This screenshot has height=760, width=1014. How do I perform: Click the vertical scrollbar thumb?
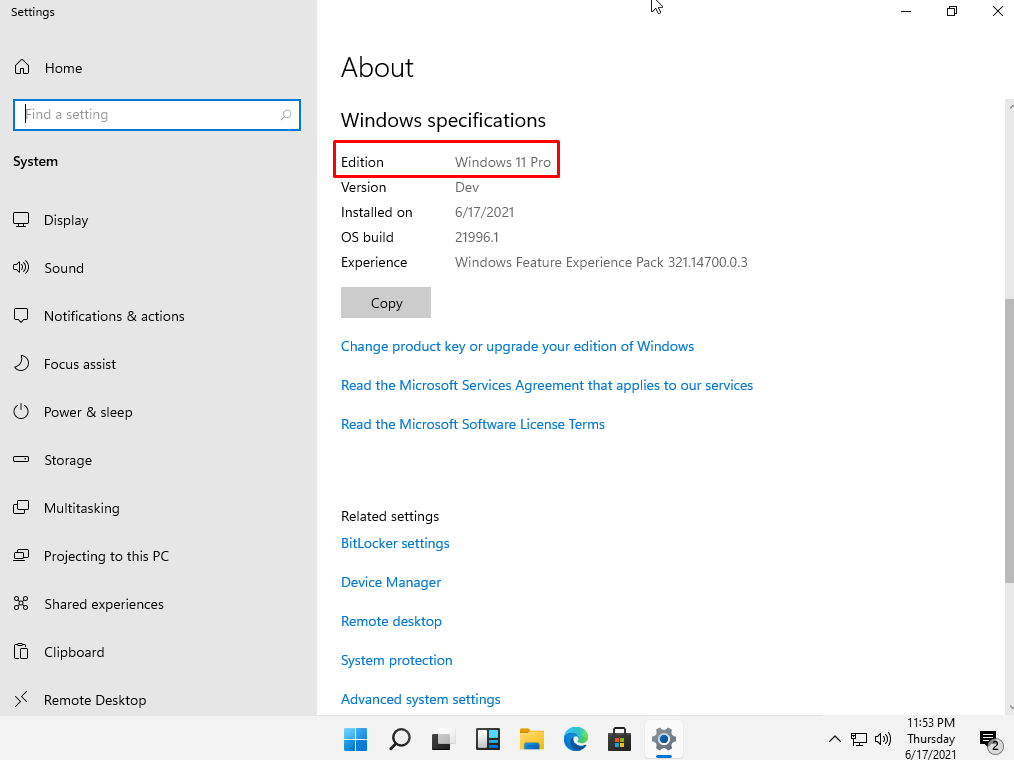pyautogui.click(x=1009, y=440)
